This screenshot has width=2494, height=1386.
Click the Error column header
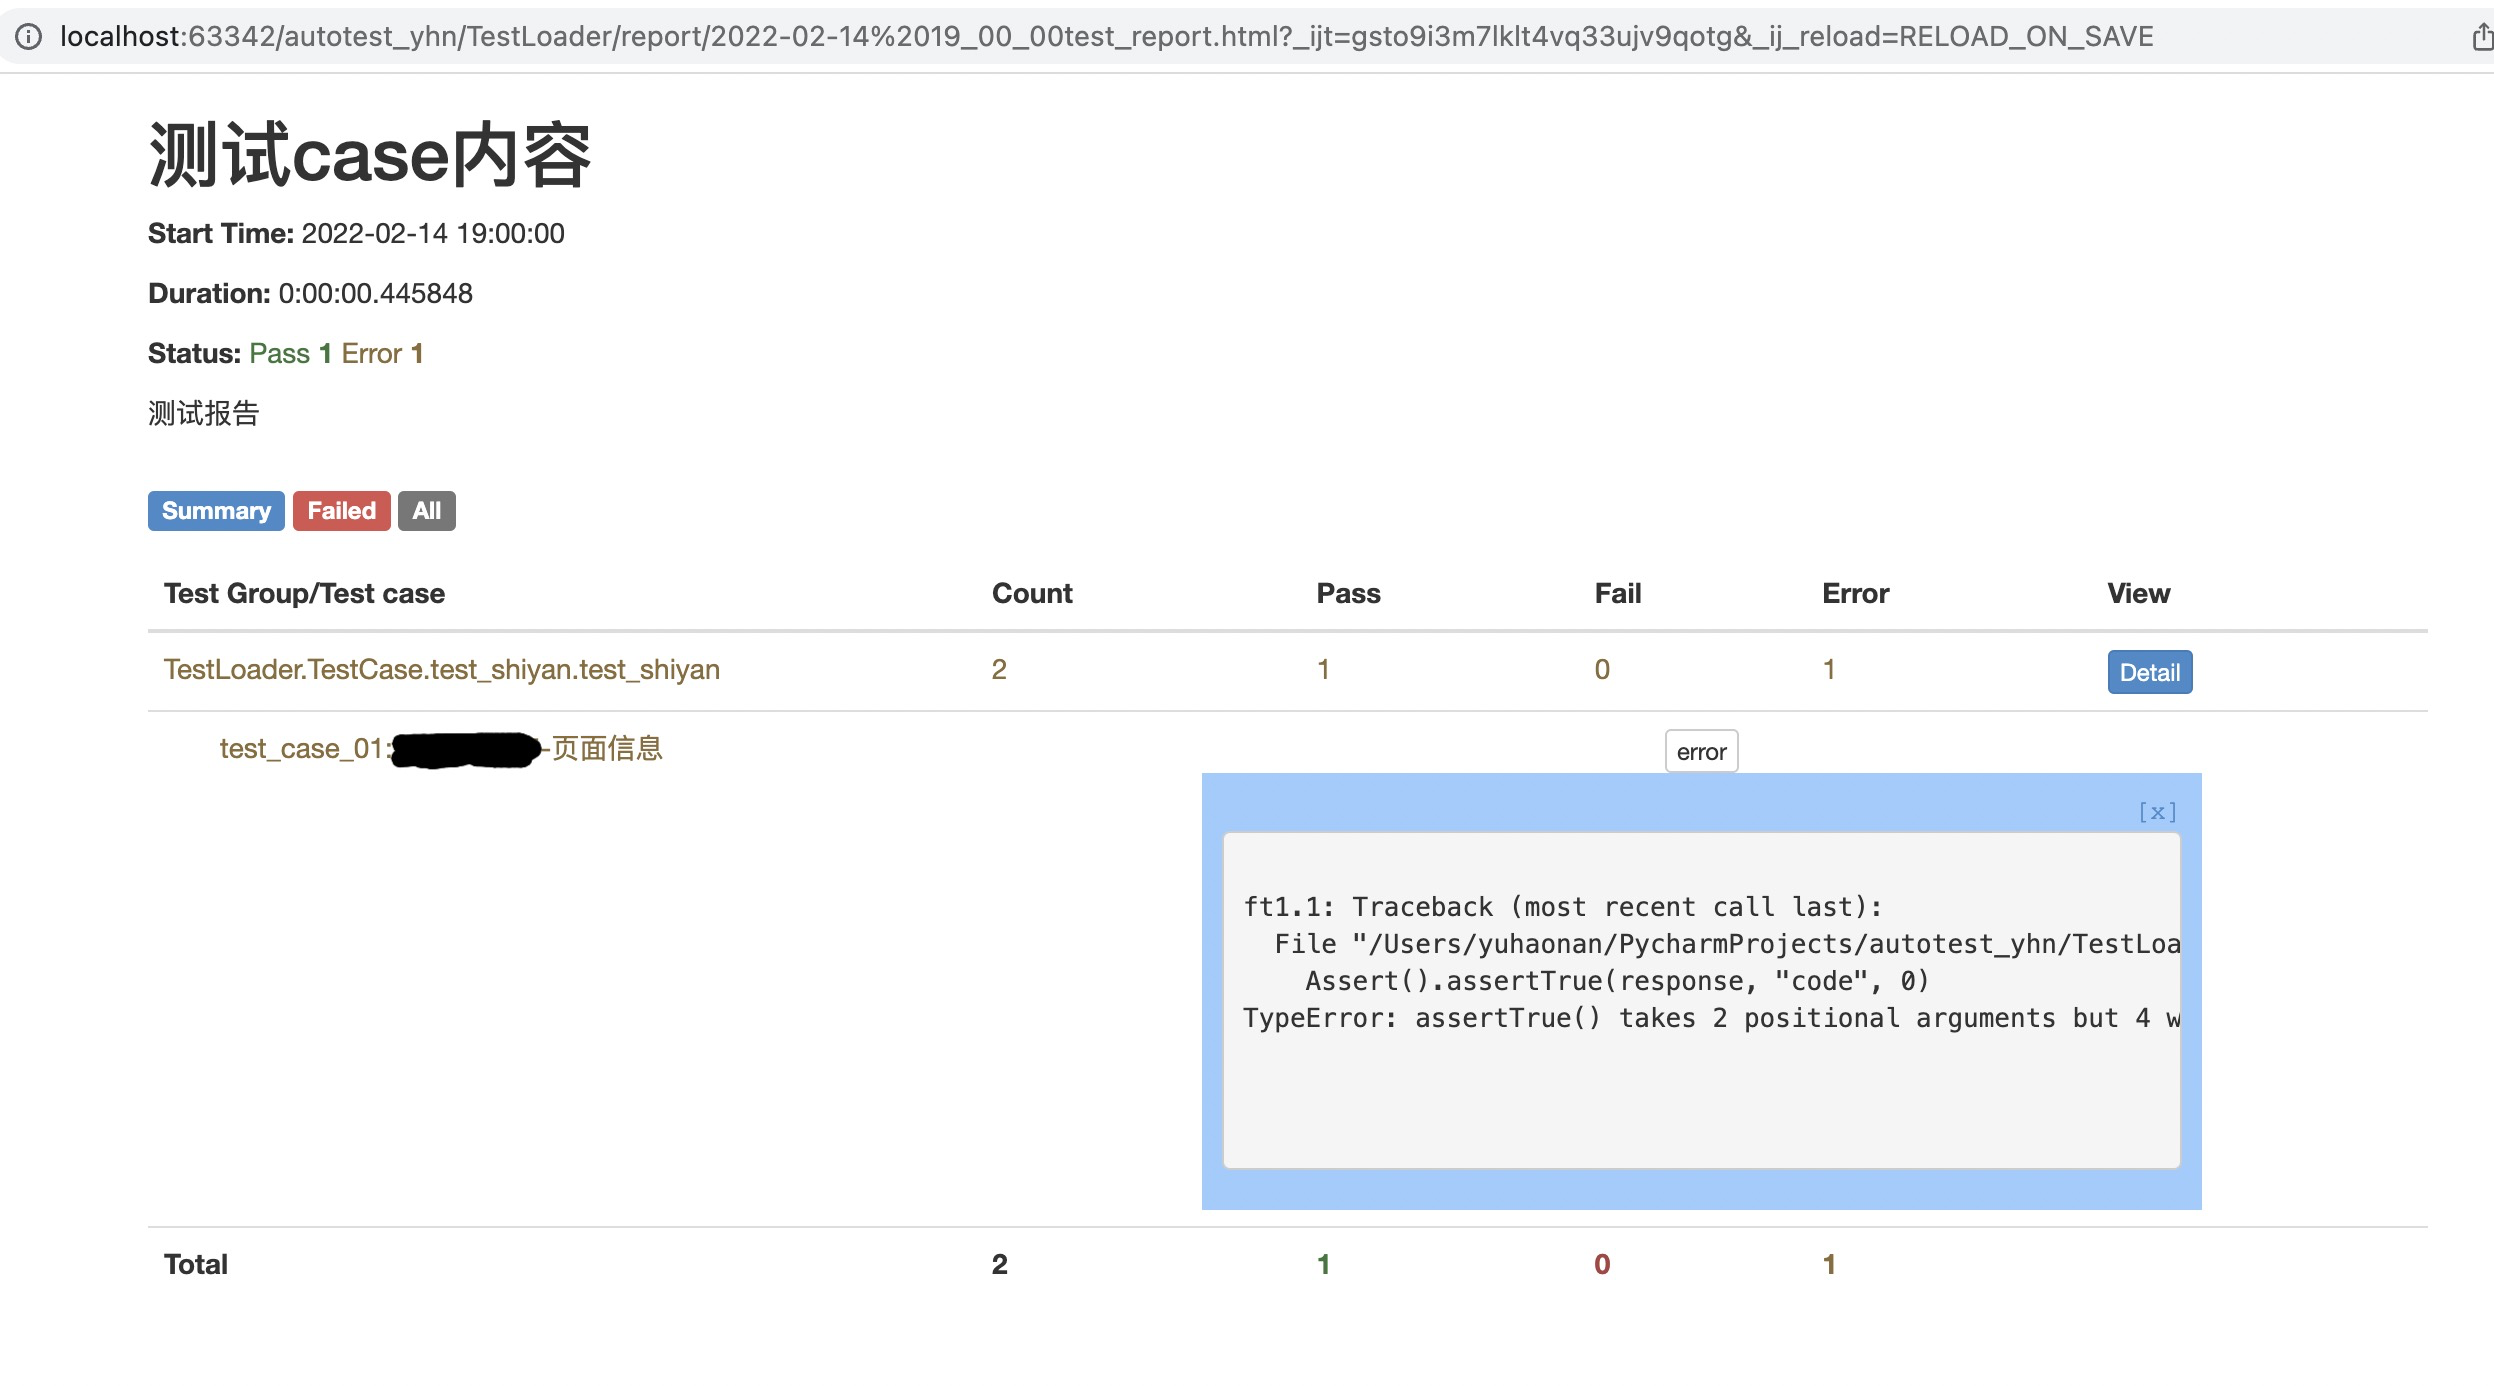pos(1855,594)
